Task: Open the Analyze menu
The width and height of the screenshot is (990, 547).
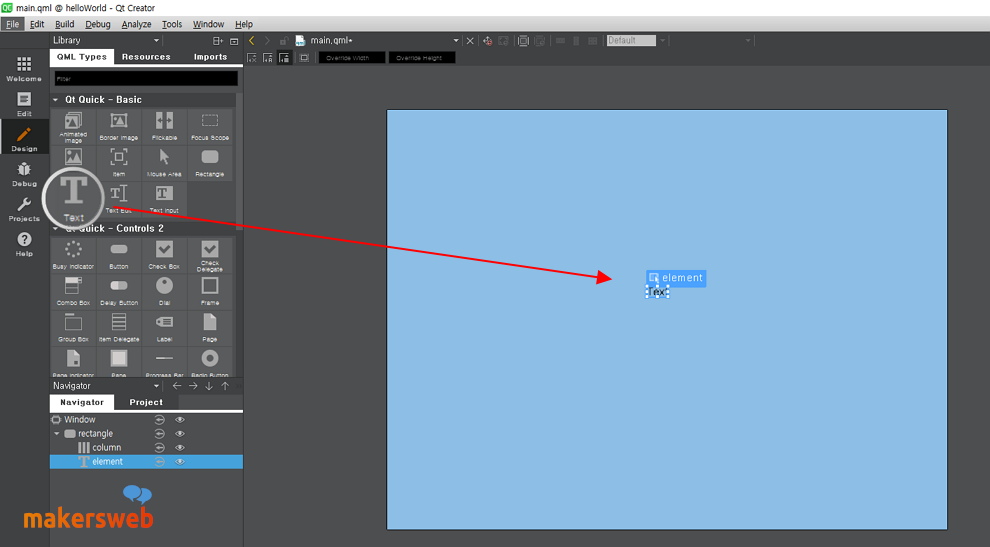Action: (x=136, y=24)
